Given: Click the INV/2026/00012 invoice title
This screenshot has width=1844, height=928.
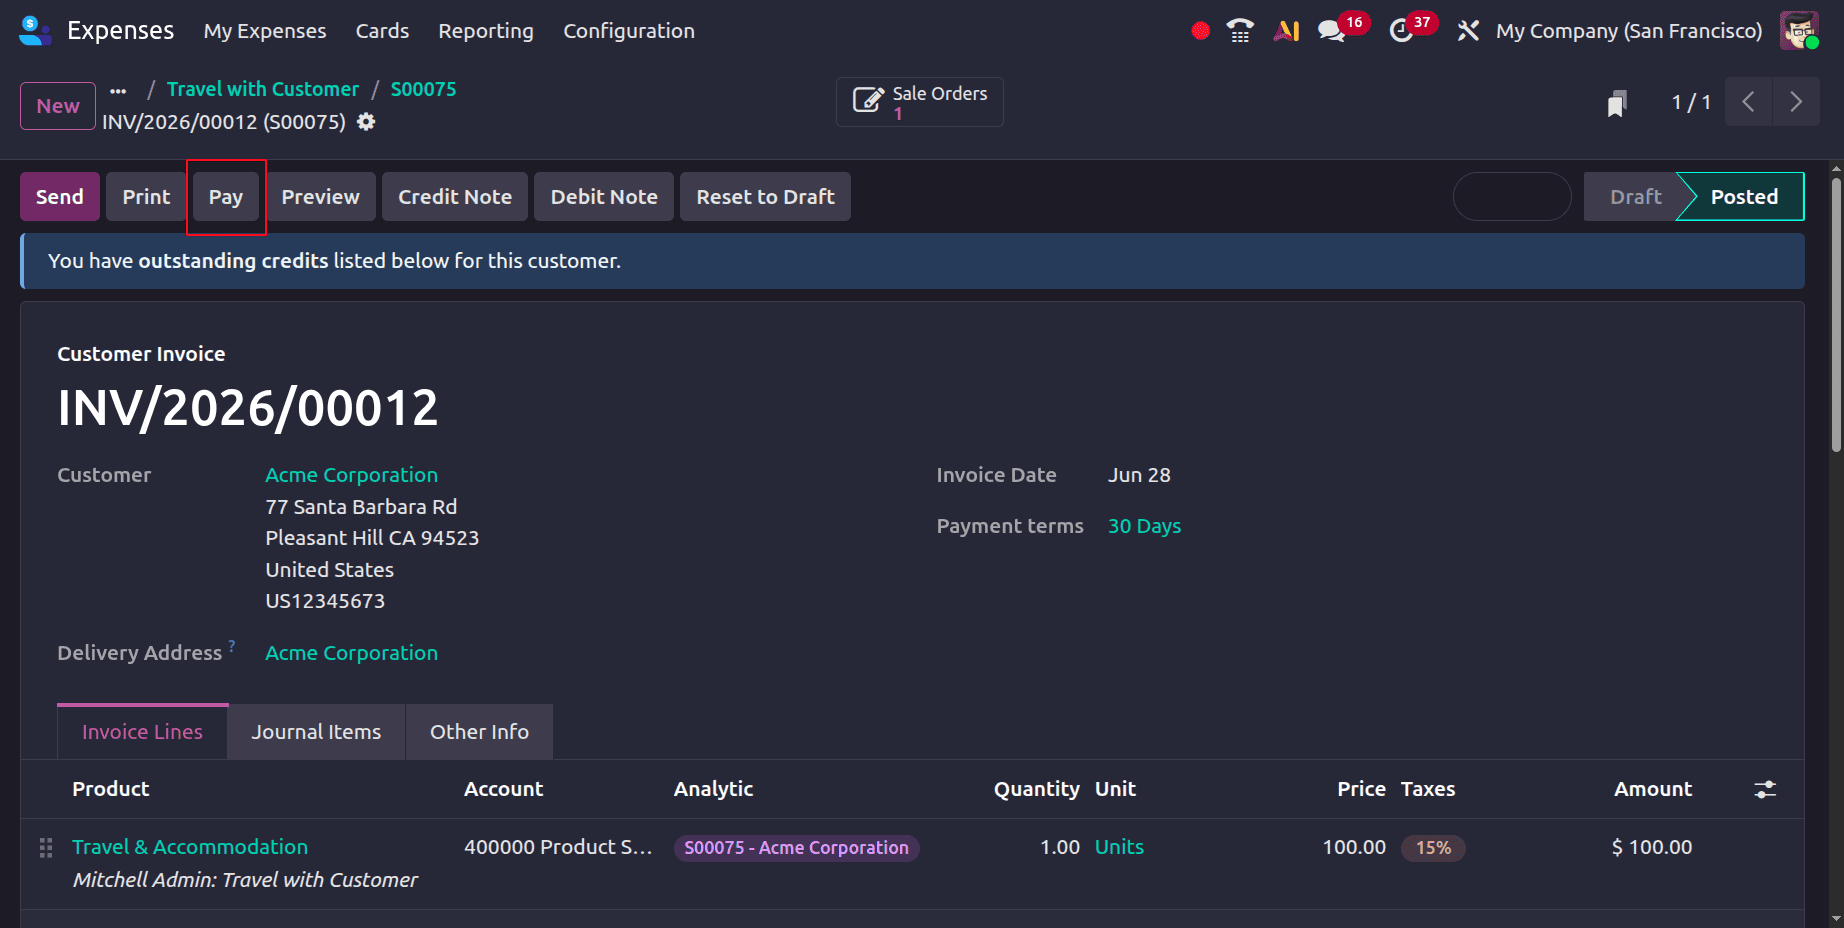Looking at the screenshot, I should (x=248, y=408).
